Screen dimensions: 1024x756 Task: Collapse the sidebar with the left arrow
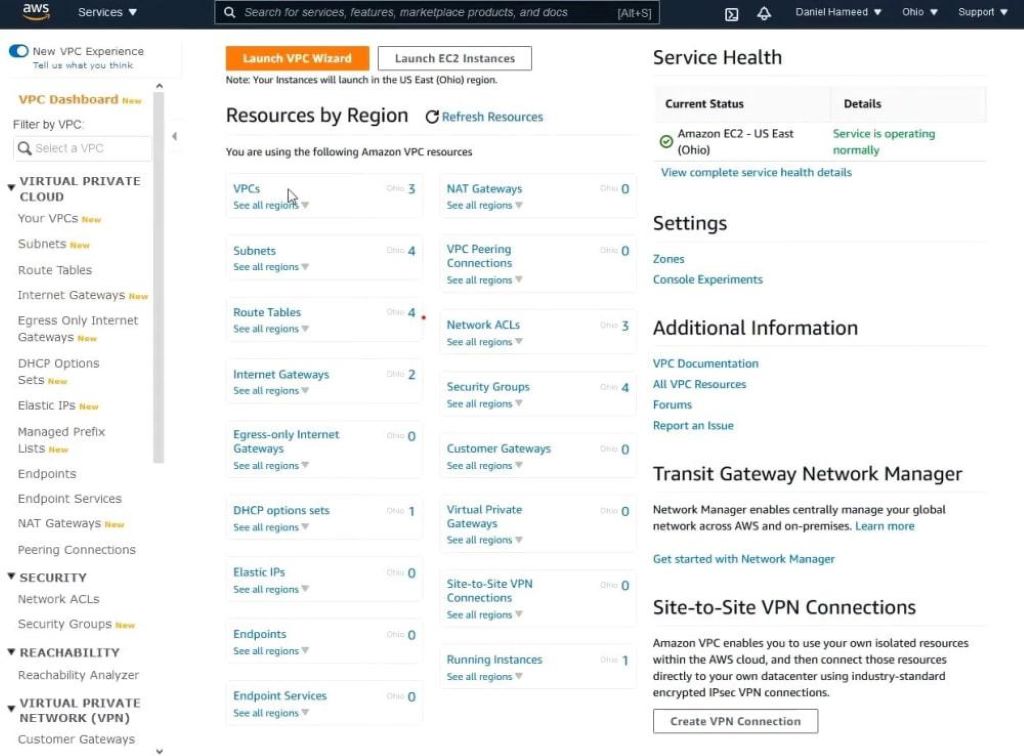coord(174,136)
